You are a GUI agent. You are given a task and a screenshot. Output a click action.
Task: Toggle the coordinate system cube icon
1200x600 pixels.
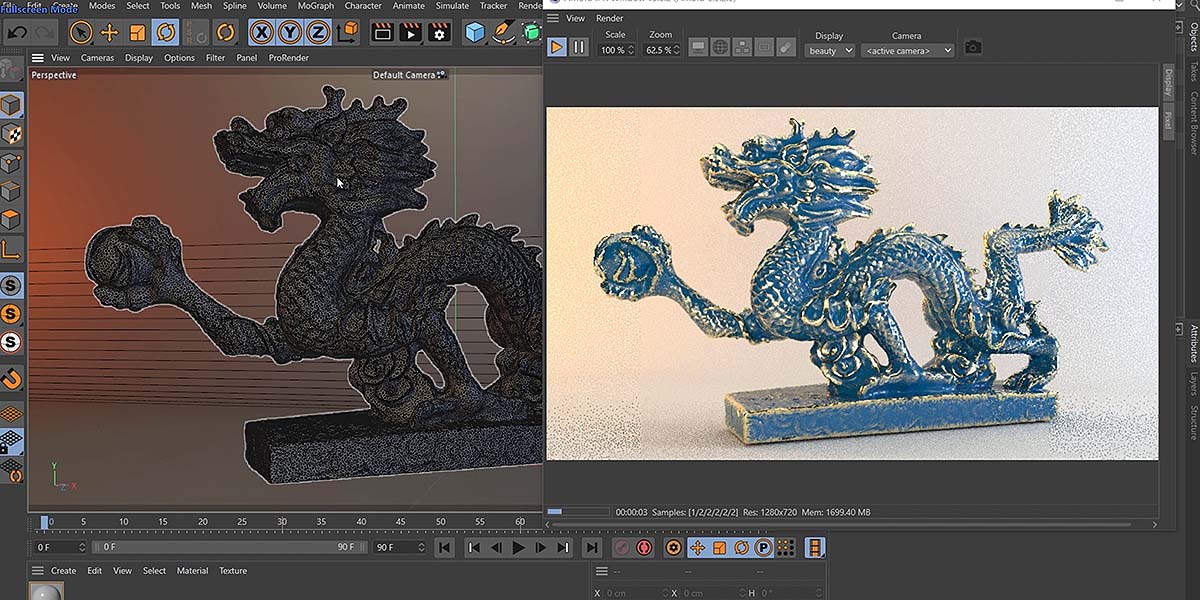point(347,32)
